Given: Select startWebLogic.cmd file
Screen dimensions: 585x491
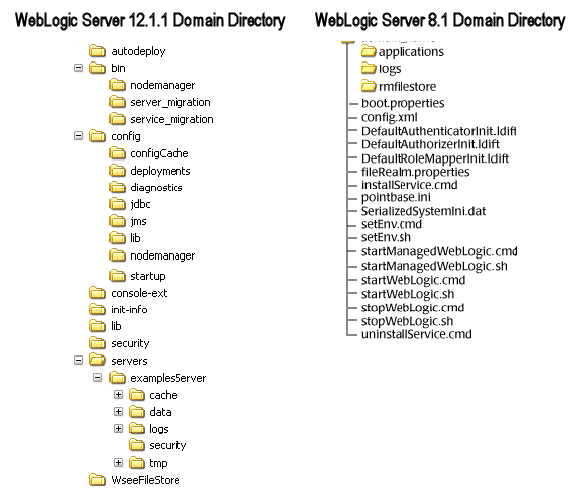Looking at the screenshot, I should (x=413, y=280).
